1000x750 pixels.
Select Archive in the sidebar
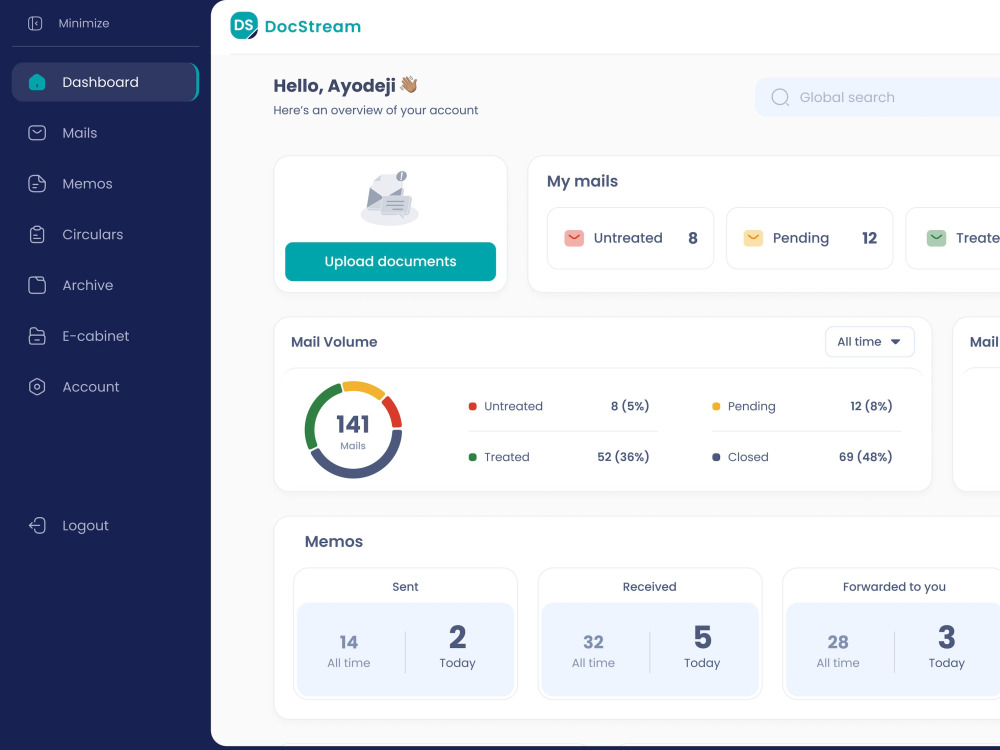pos(87,285)
